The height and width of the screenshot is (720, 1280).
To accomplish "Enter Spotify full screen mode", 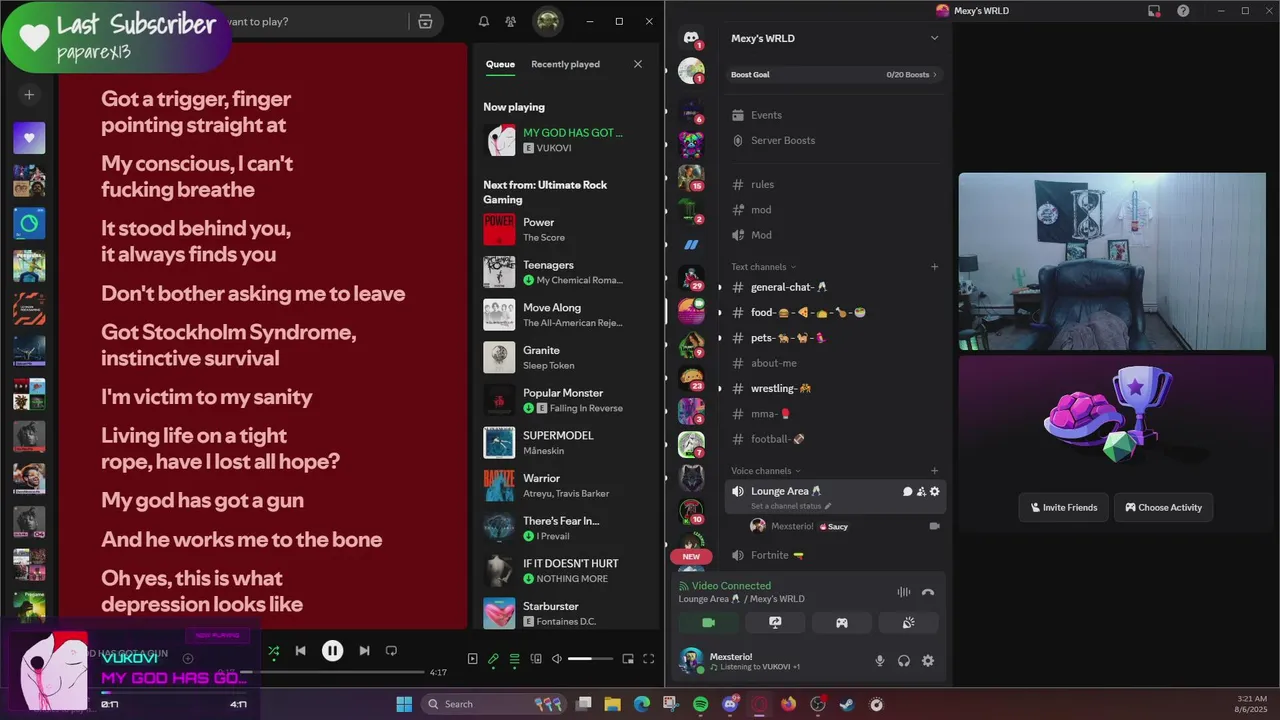I will [648, 659].
